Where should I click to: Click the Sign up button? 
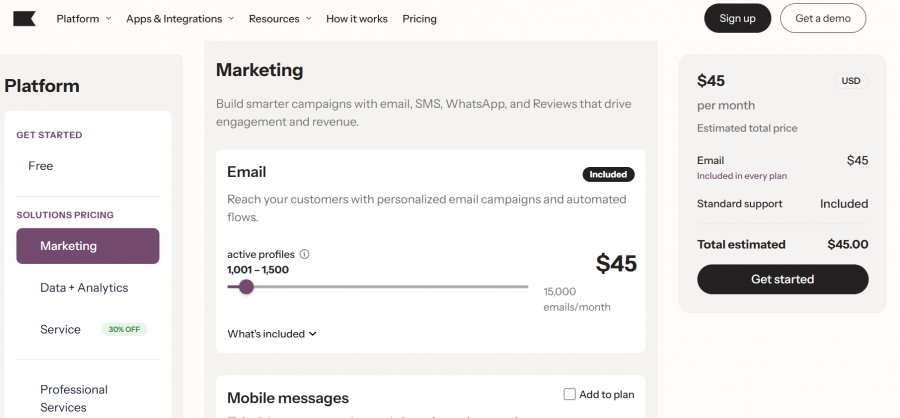(x=737, y=18)
